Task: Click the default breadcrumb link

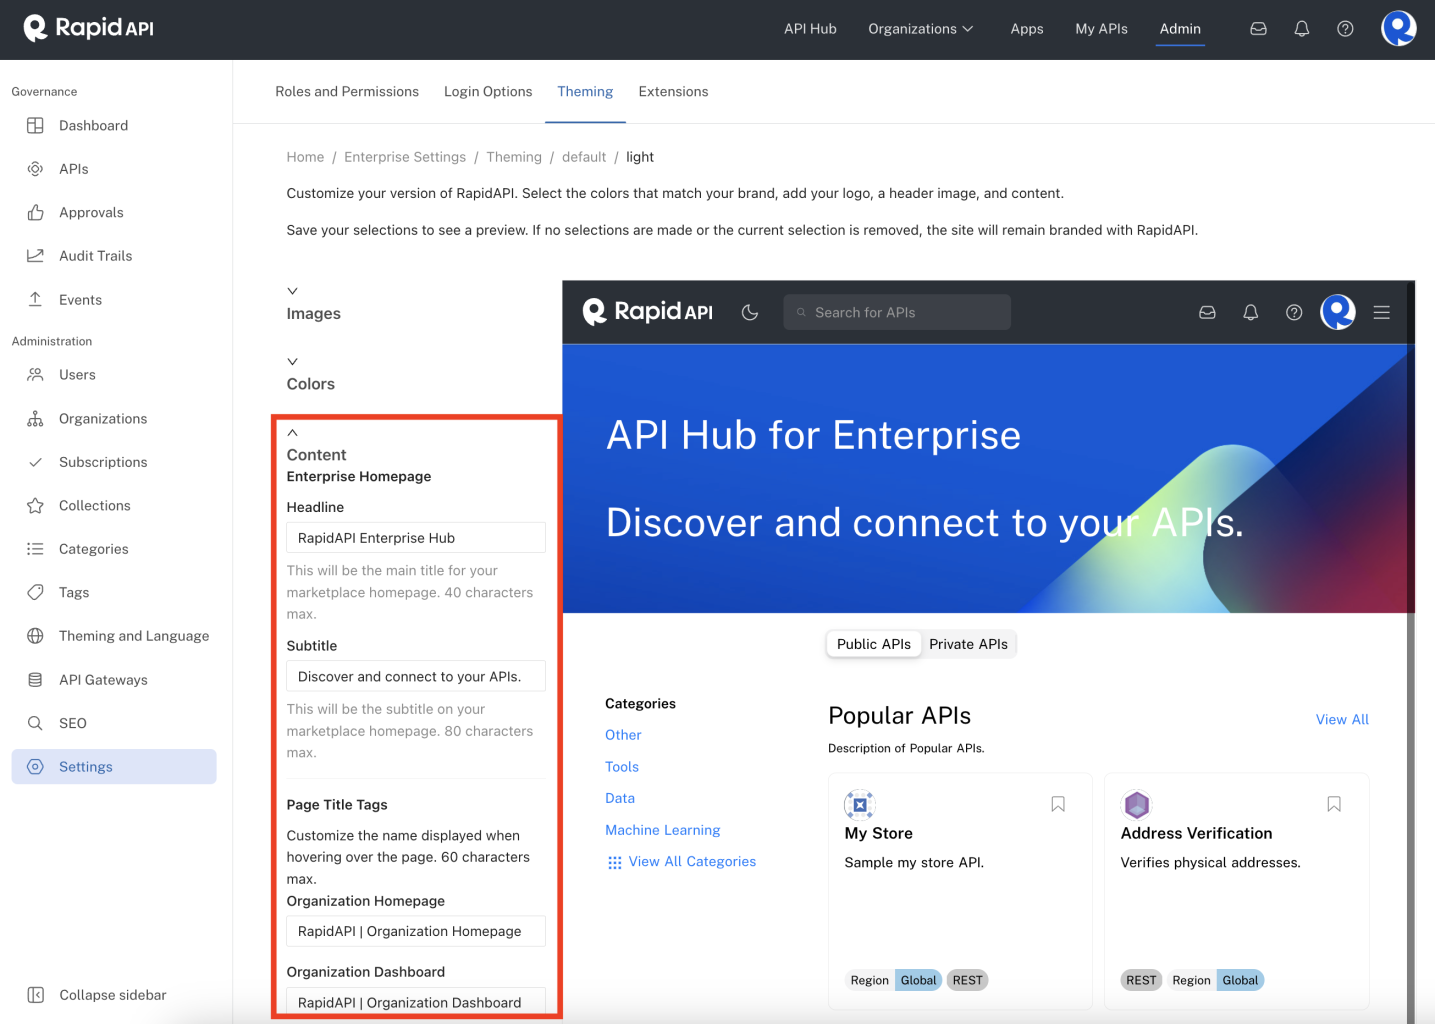Action: click(x=584, y=157)
